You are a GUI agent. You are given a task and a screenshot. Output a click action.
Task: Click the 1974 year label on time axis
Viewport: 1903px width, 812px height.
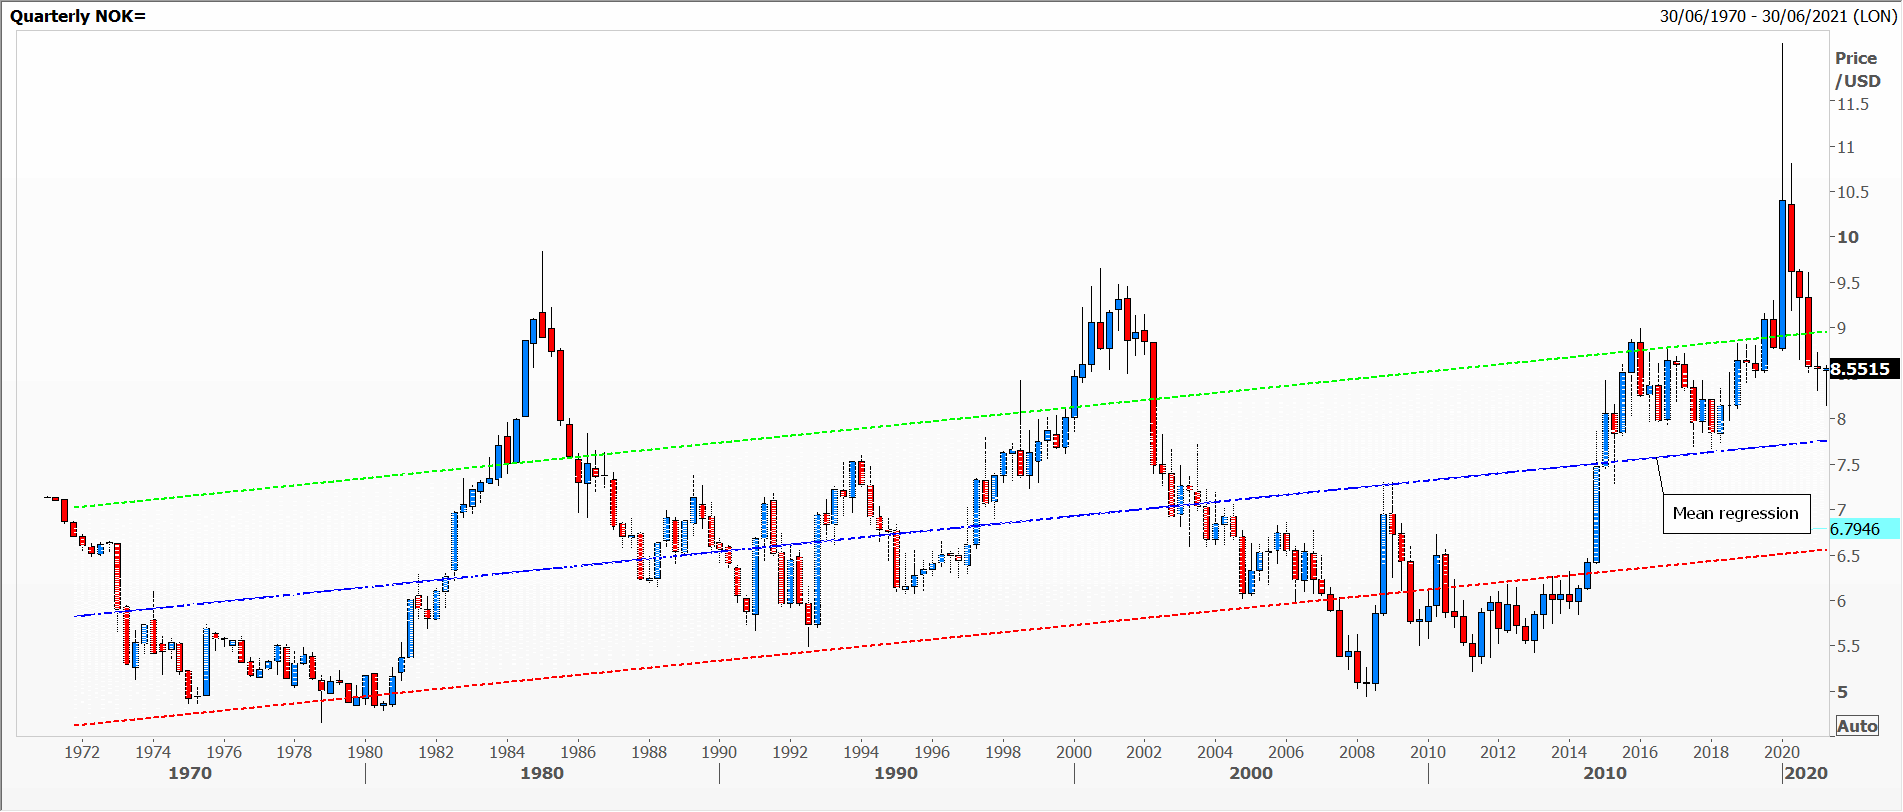pyautogui.click(x=153, y=752)
